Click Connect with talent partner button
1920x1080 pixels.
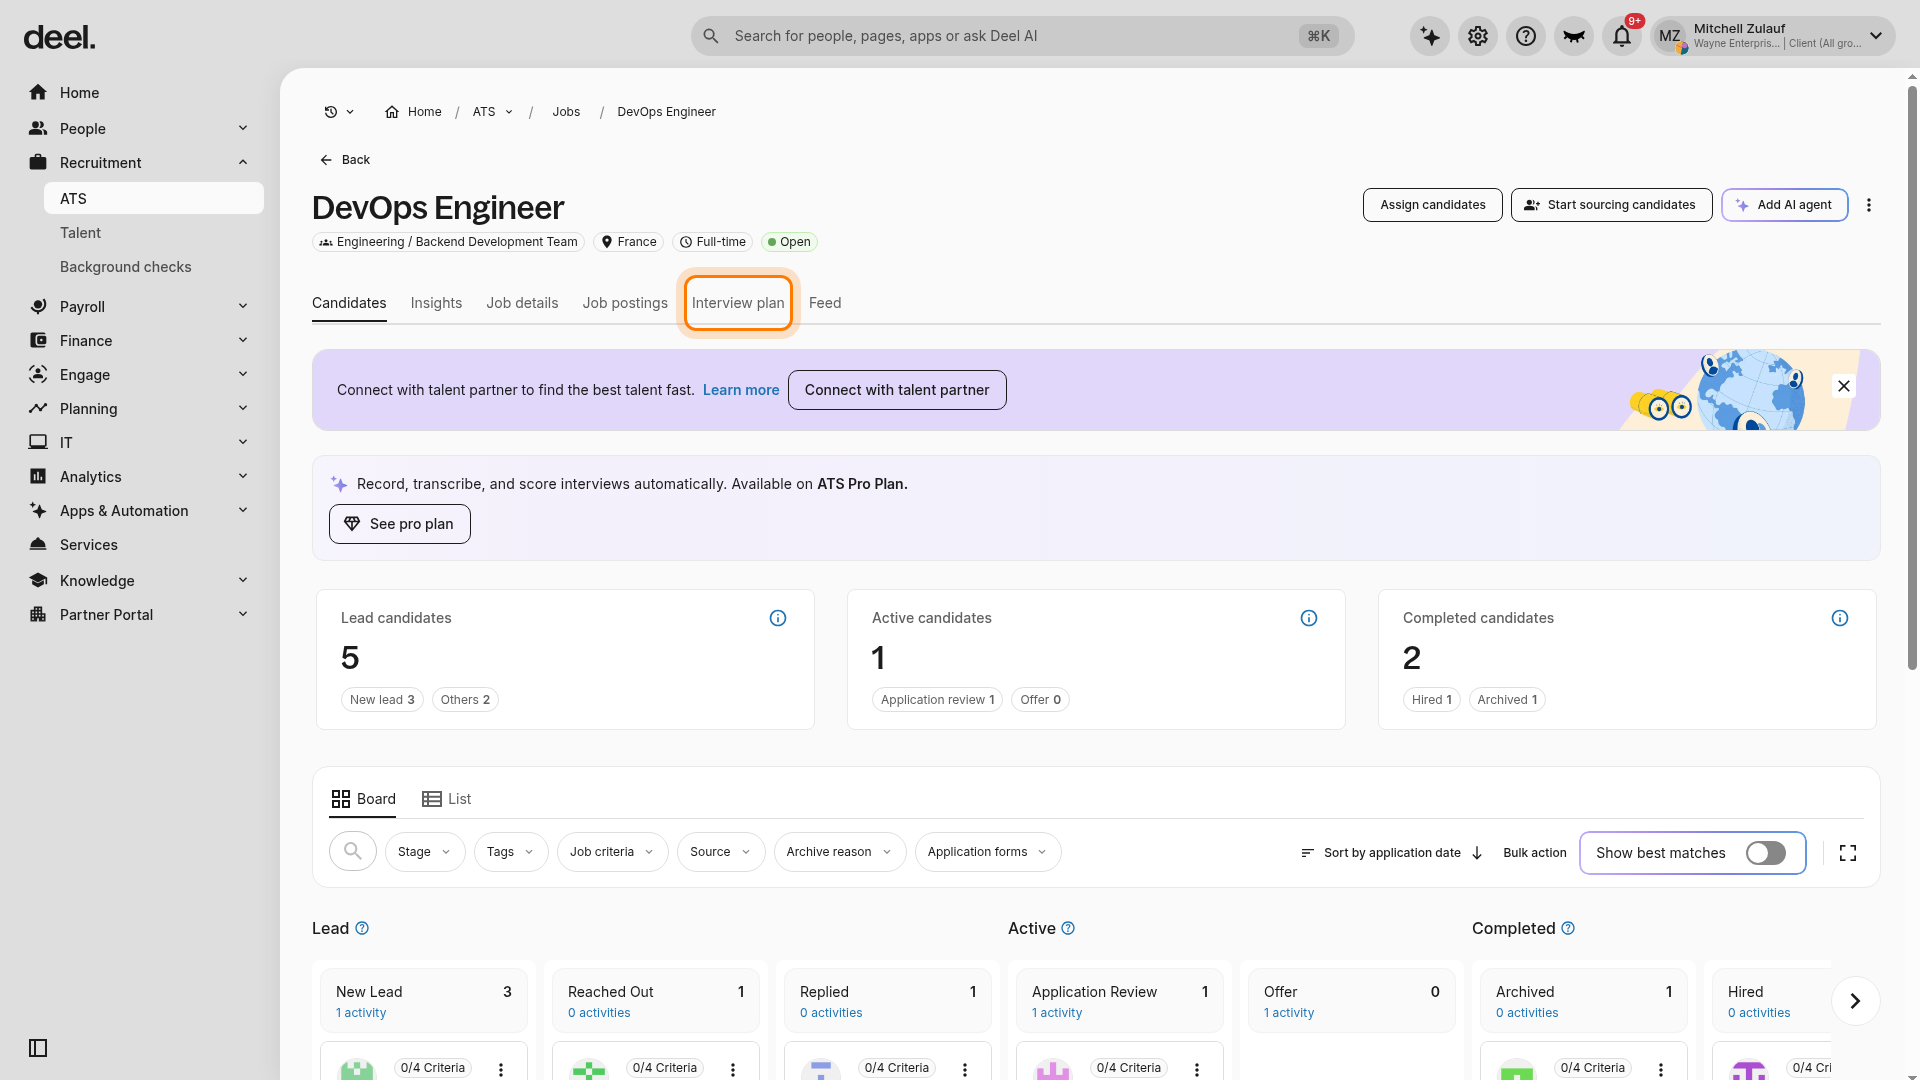point(897,390)
